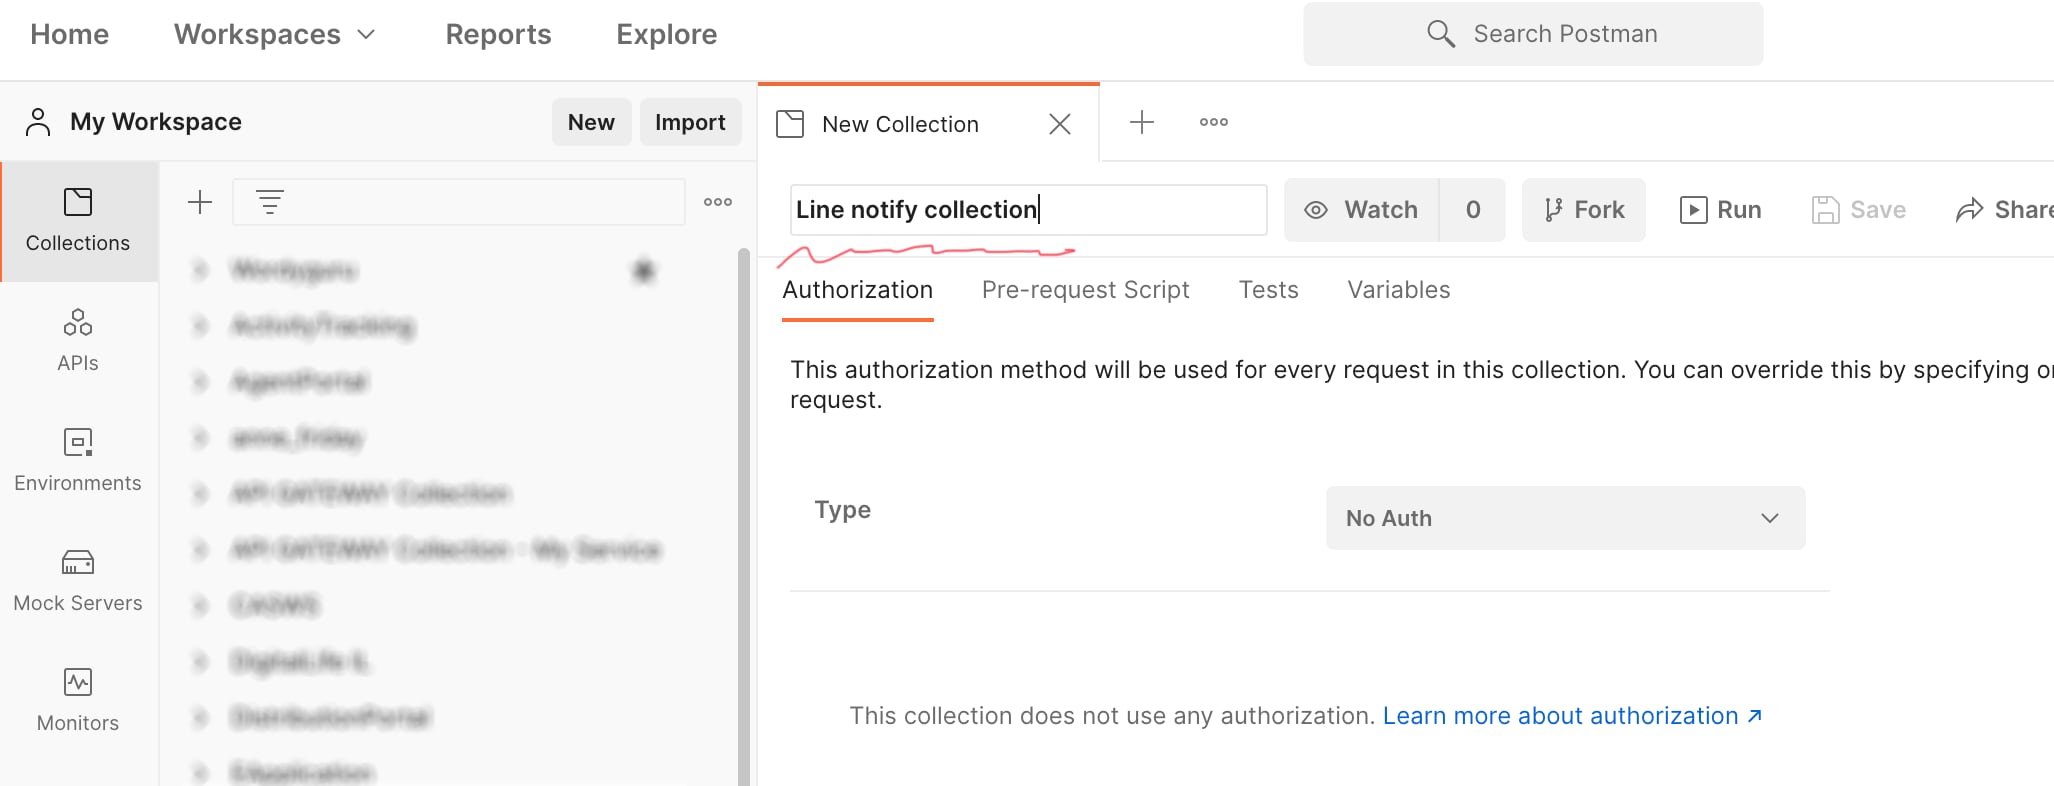Viewport: 2054px width, 786px height.
Task: Open the Collections sidebar section
Action: (x=78, y=221)
